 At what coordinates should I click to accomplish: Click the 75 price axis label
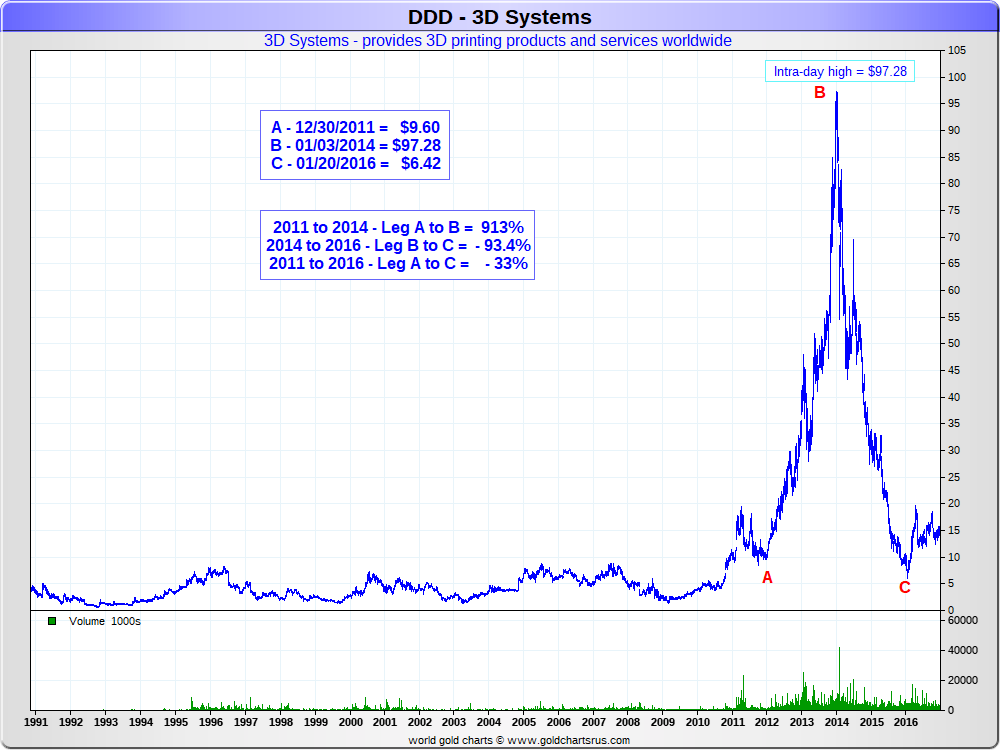pyautogui.click(x=954, y=210)
